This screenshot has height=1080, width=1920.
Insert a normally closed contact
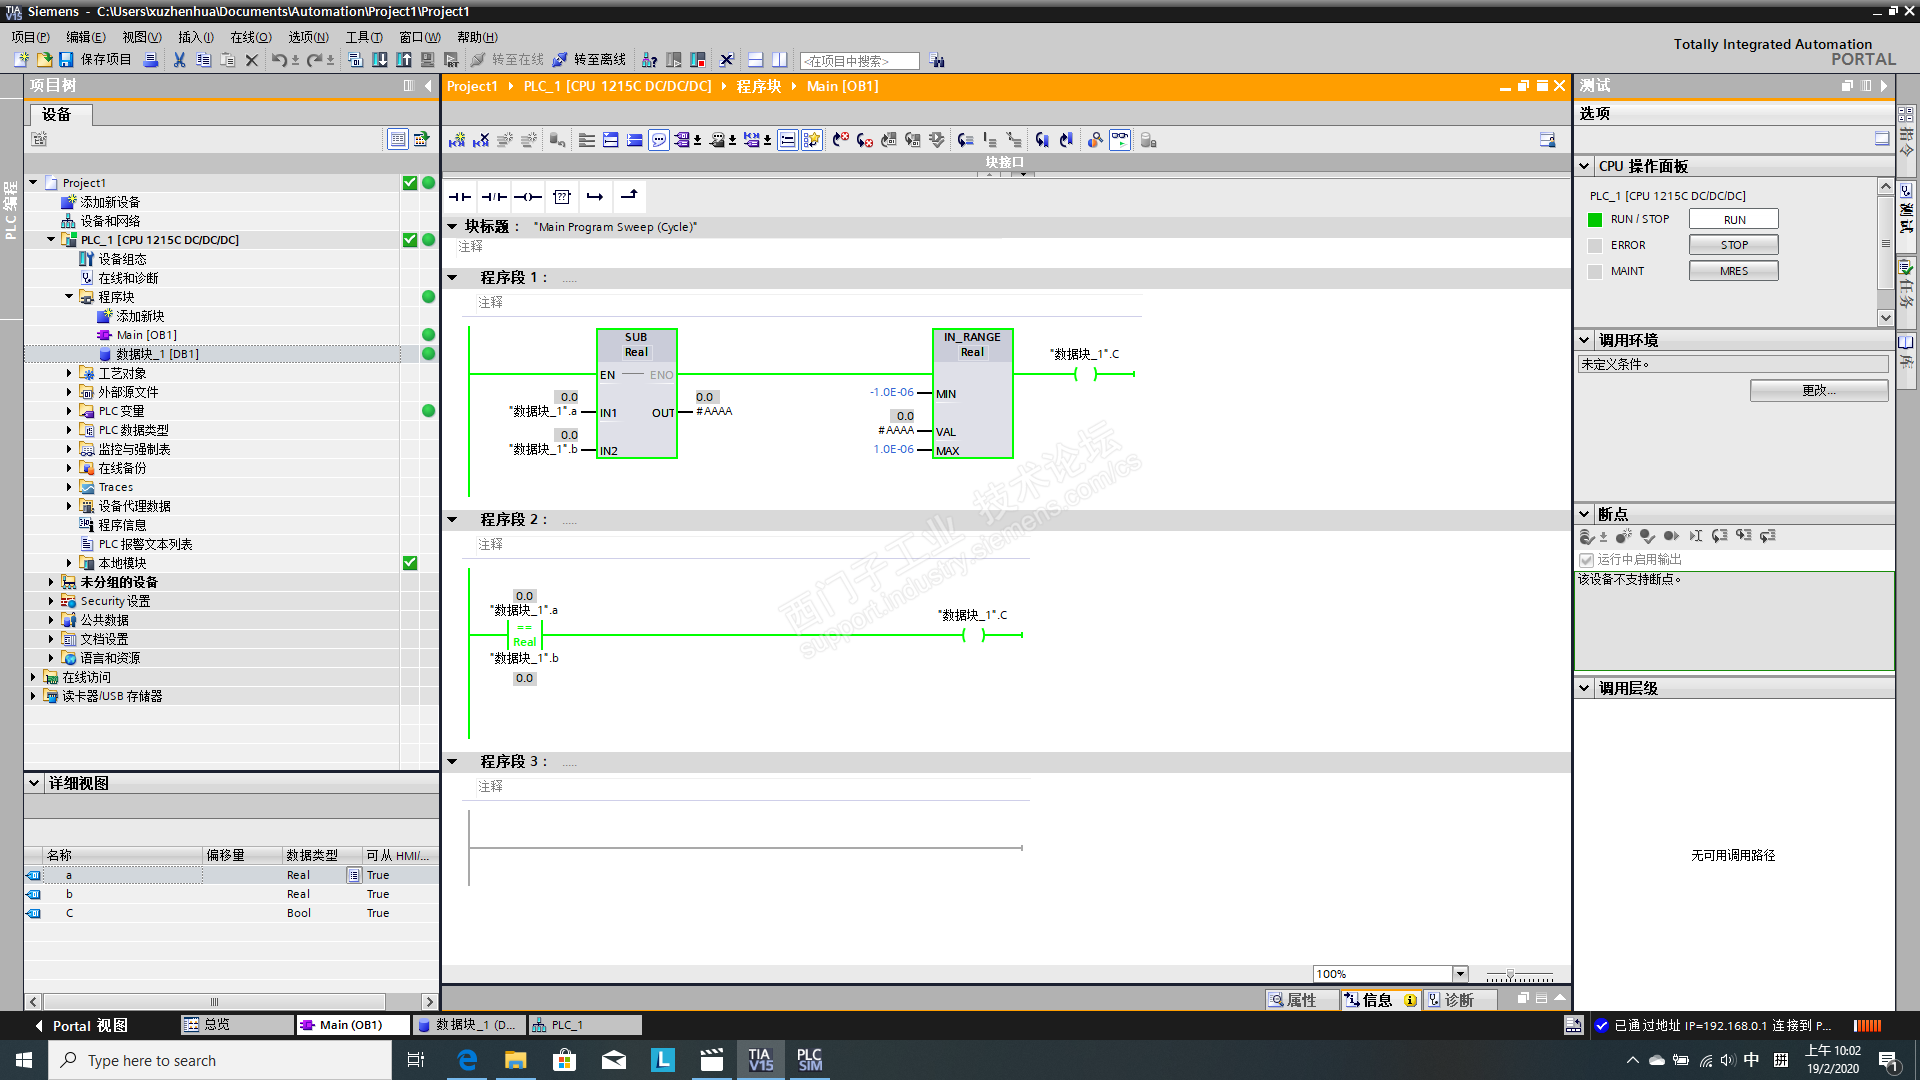click(x=493, y=197)
